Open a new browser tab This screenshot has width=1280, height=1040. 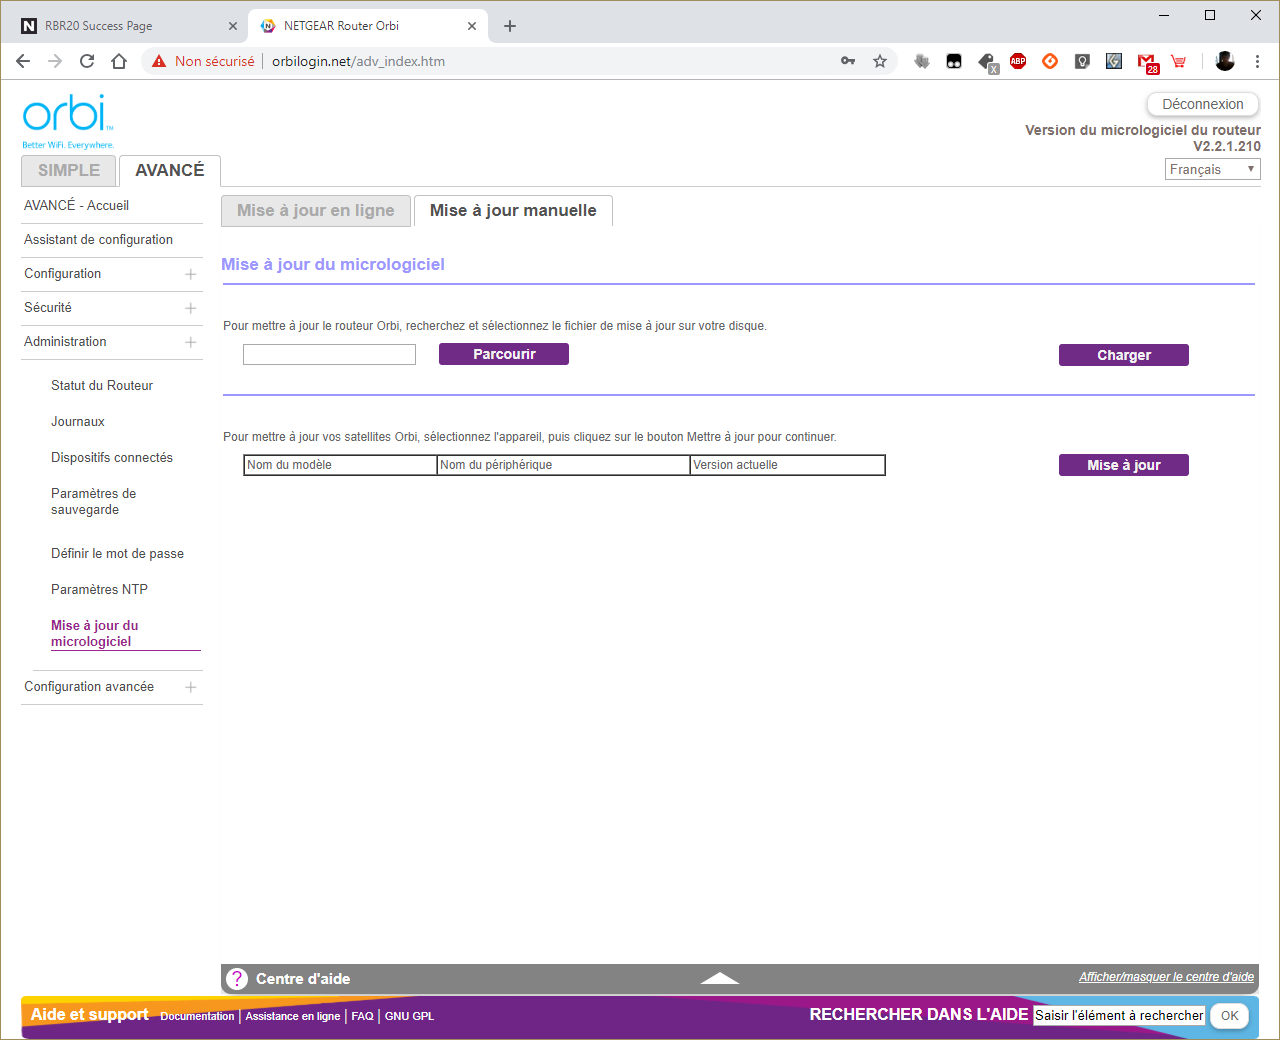(510, 26)
